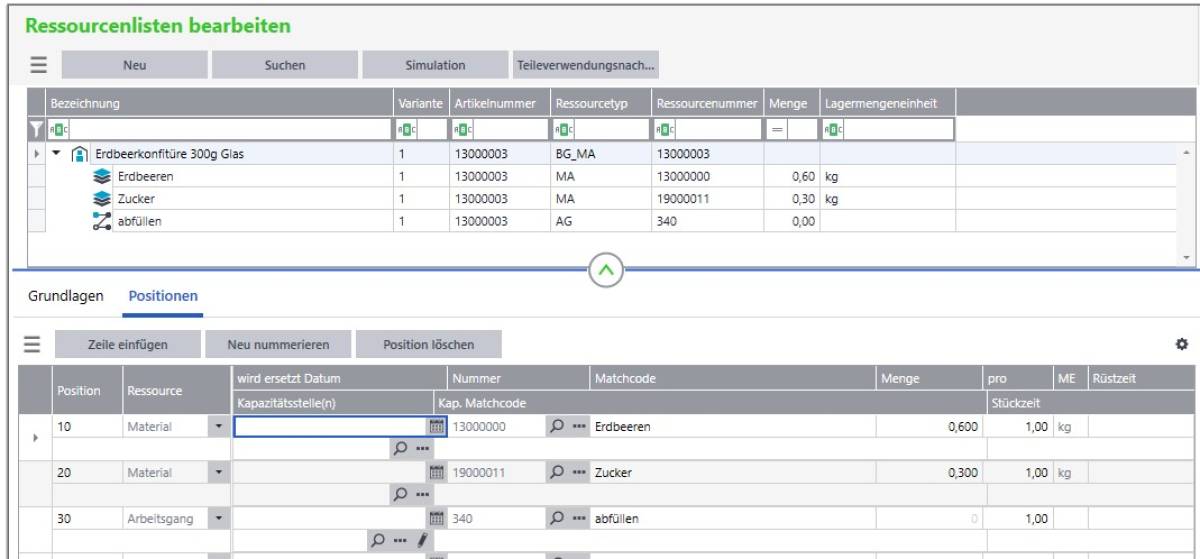Click the layers icon next to Zucker
Screen dimensions: 1200x559
(101, 197)
